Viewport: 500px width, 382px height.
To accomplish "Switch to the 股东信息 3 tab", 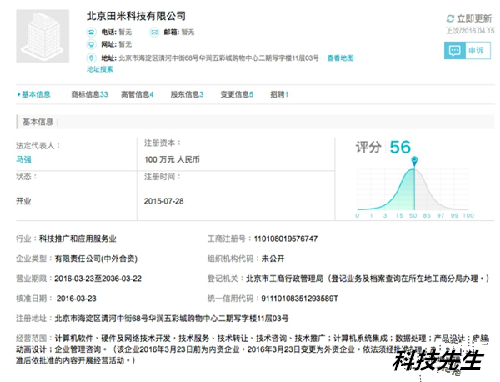I will pos(187,95).
